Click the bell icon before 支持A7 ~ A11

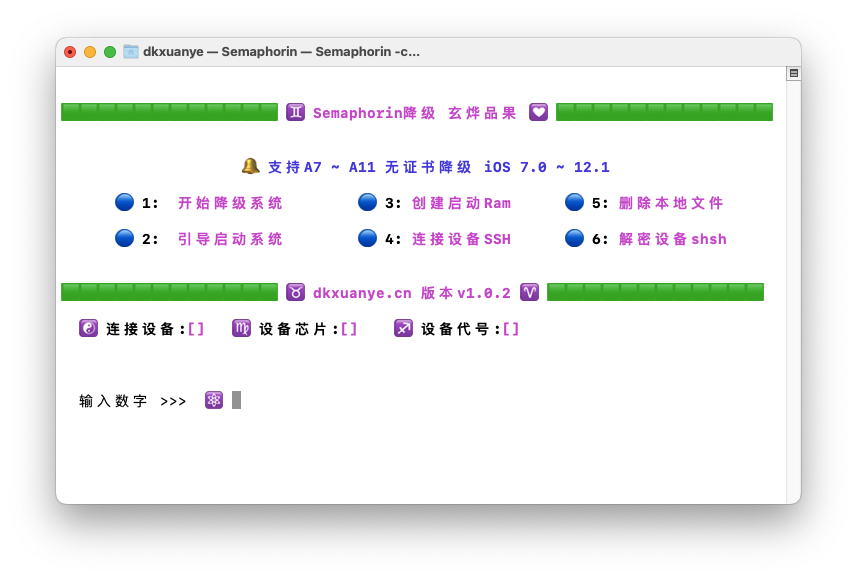pyautogui.click(x=250, y=166)
